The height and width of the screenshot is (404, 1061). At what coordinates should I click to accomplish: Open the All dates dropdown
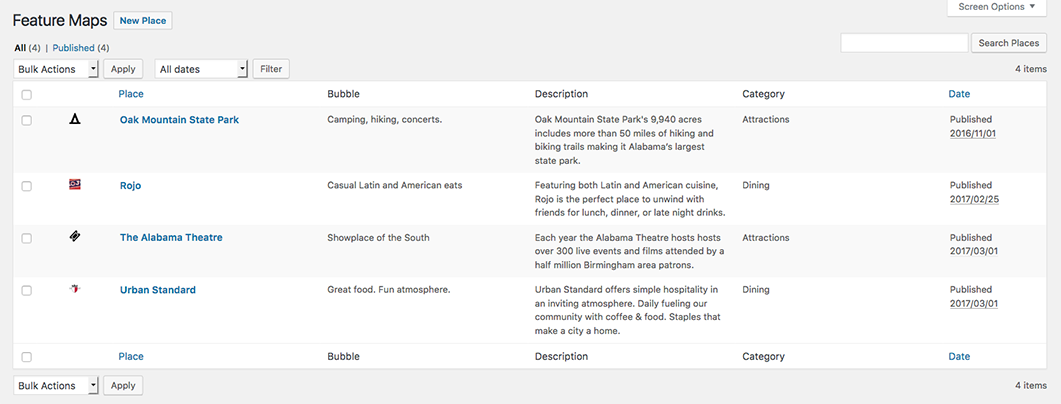pos(201,69)
